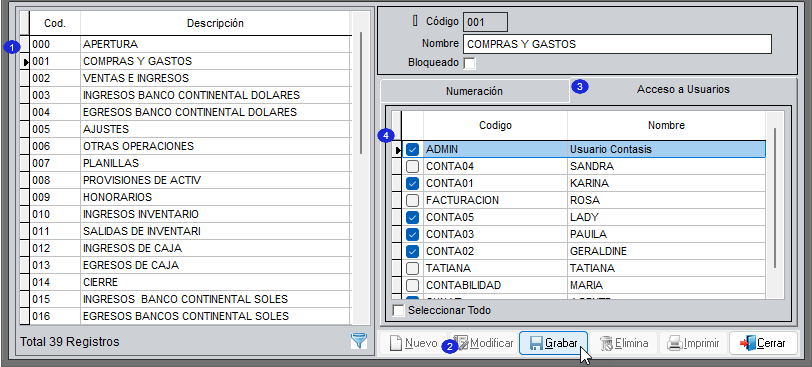Click the GERALDINE name cell
The width and height of the screenshot is (812, 367).
point(666,252)
